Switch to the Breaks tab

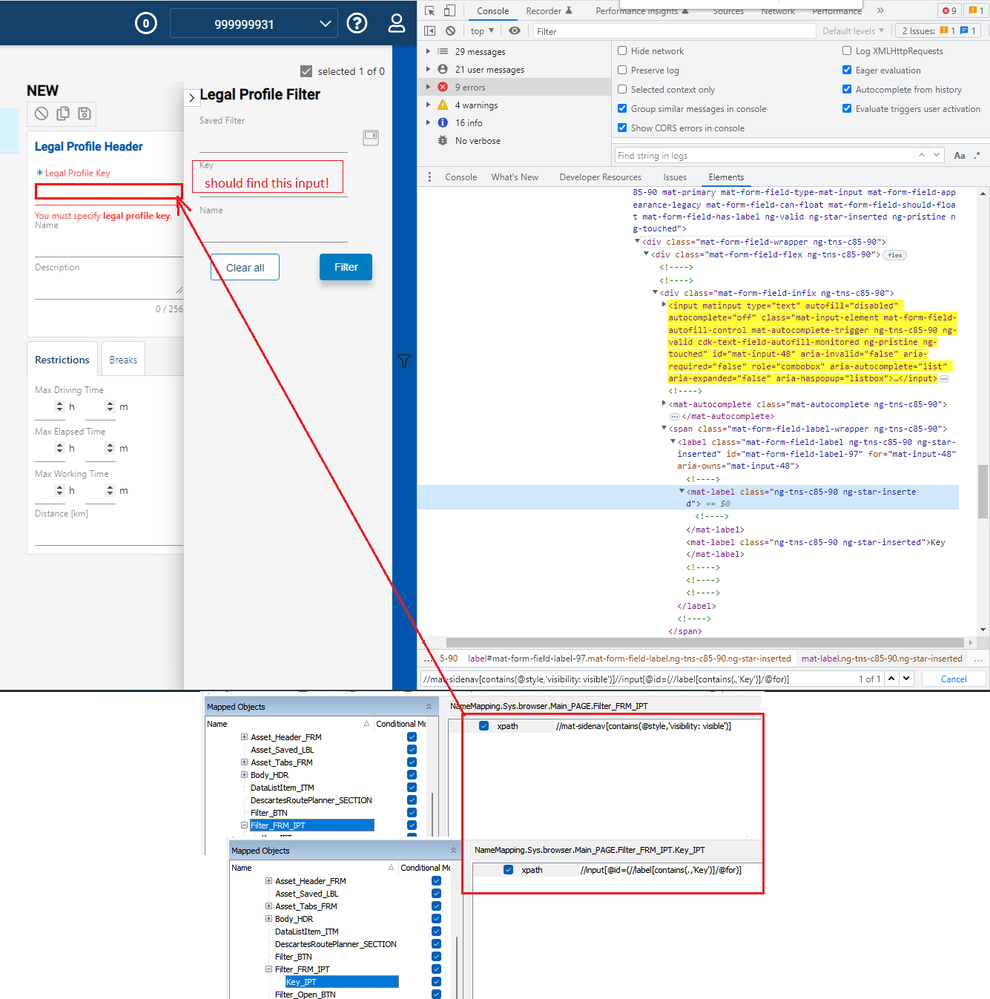123,360
